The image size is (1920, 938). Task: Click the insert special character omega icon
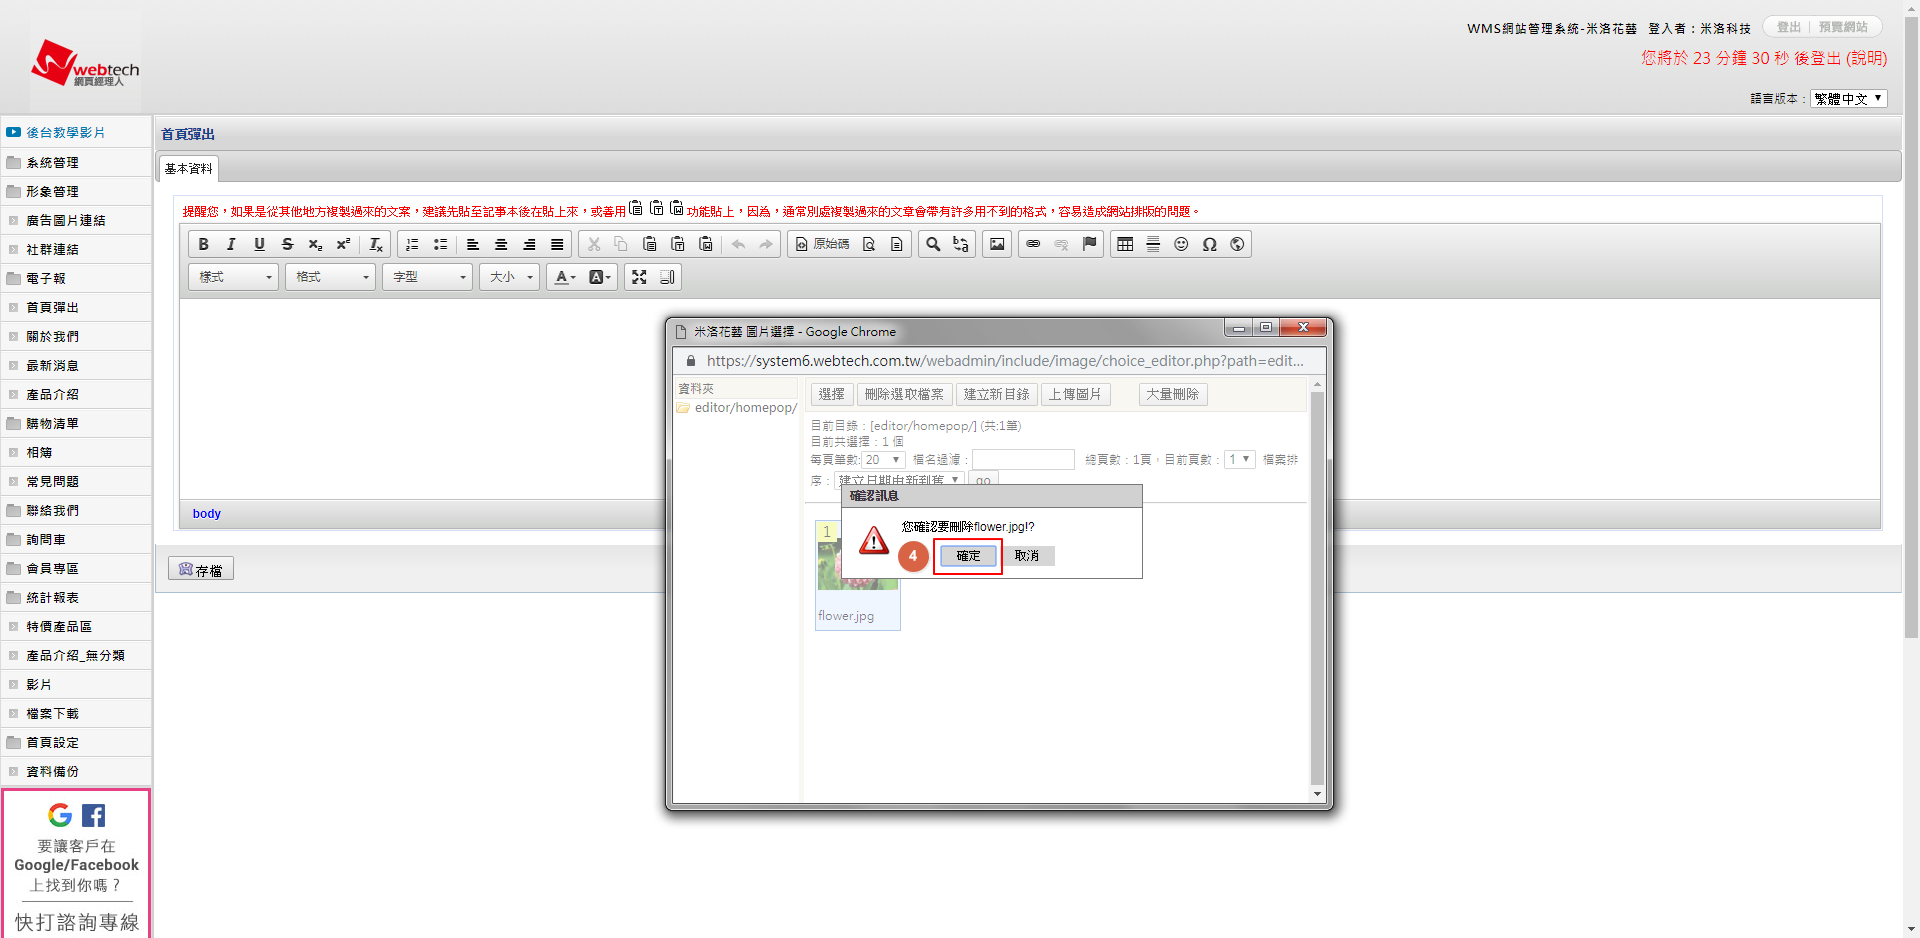click(x=1209, y=244)
